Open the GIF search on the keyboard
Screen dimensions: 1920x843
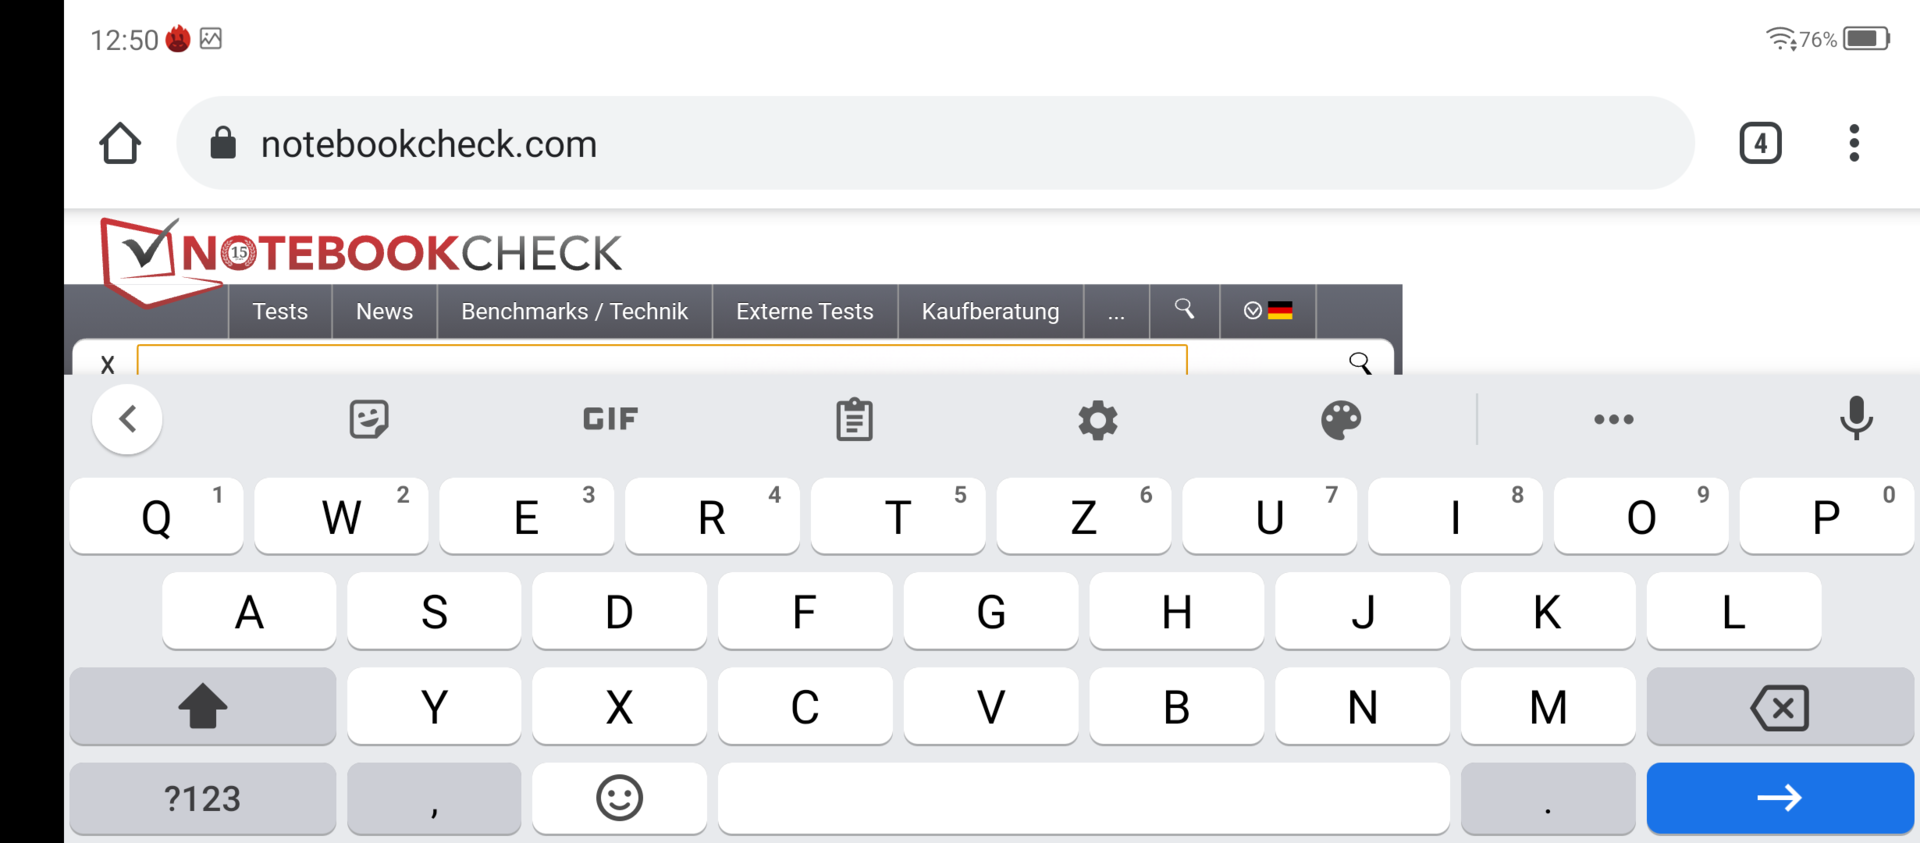click(610, 419)
